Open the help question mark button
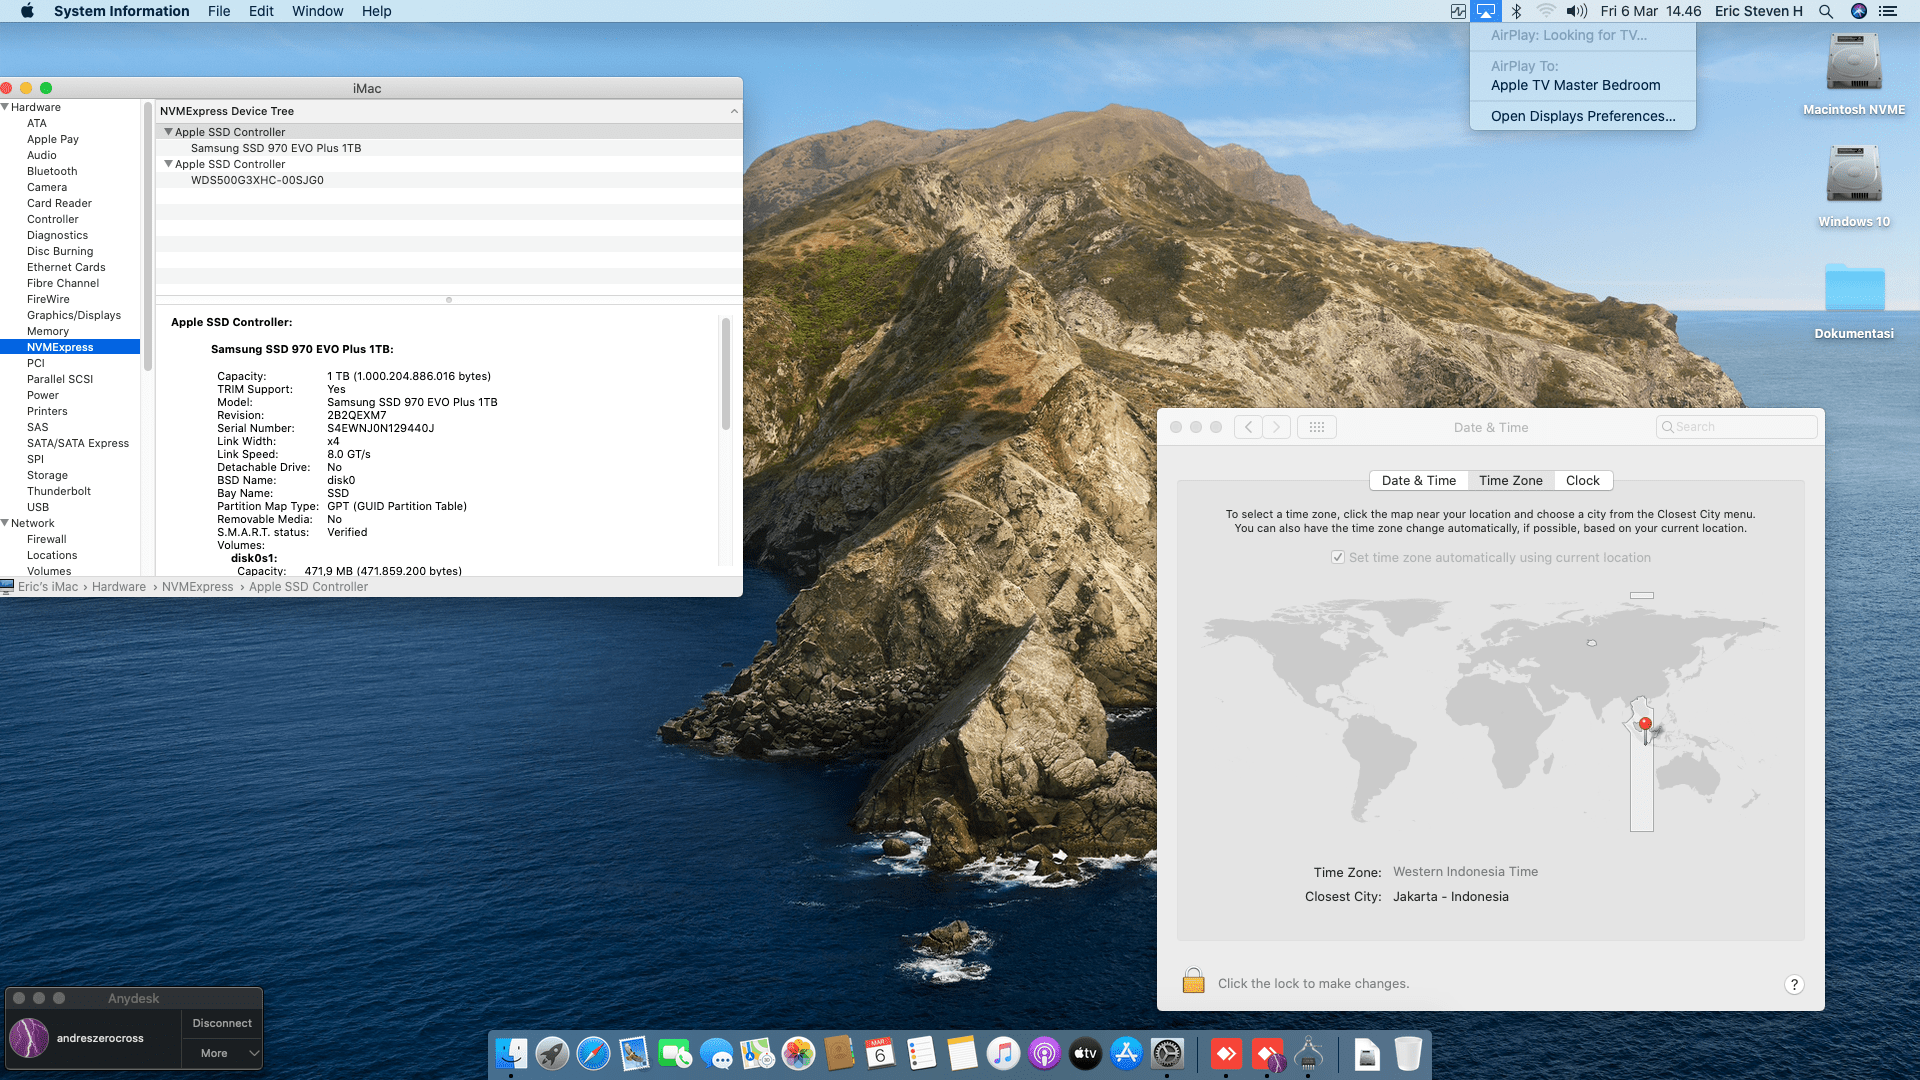Screen dimensions: 1920x1080 tap(1794, 984)
